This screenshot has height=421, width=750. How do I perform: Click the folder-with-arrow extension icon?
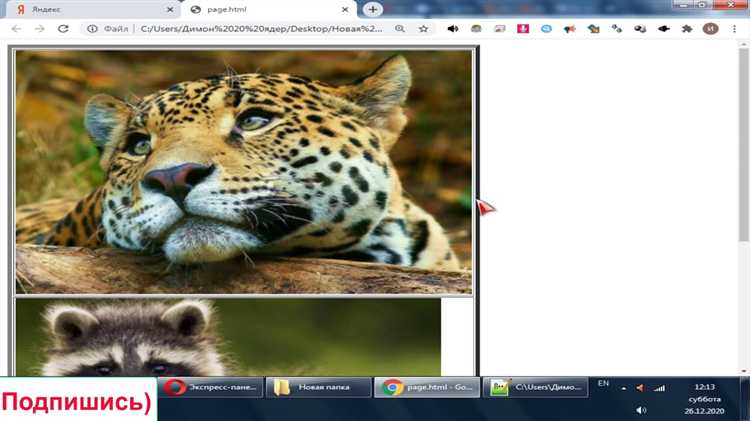pos(593,29)
